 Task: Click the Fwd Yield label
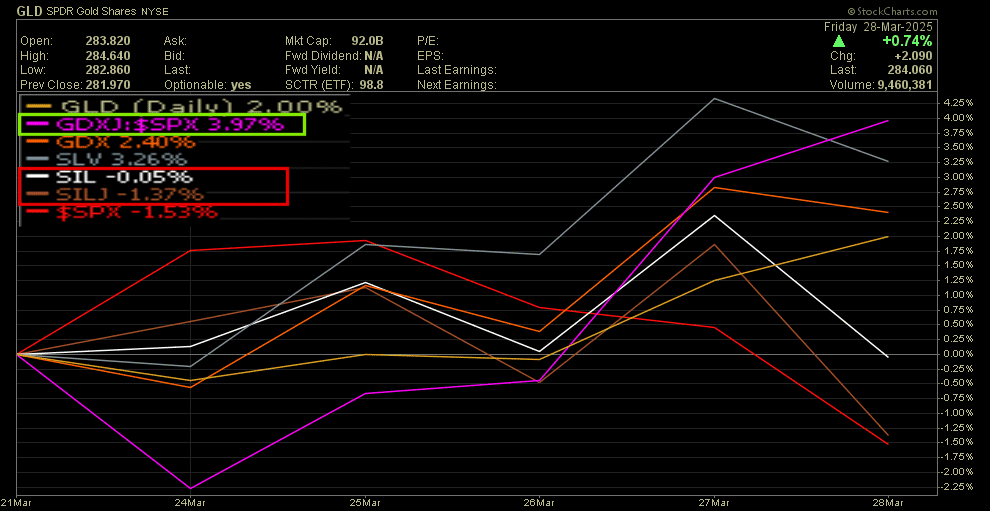pos(313,70)
